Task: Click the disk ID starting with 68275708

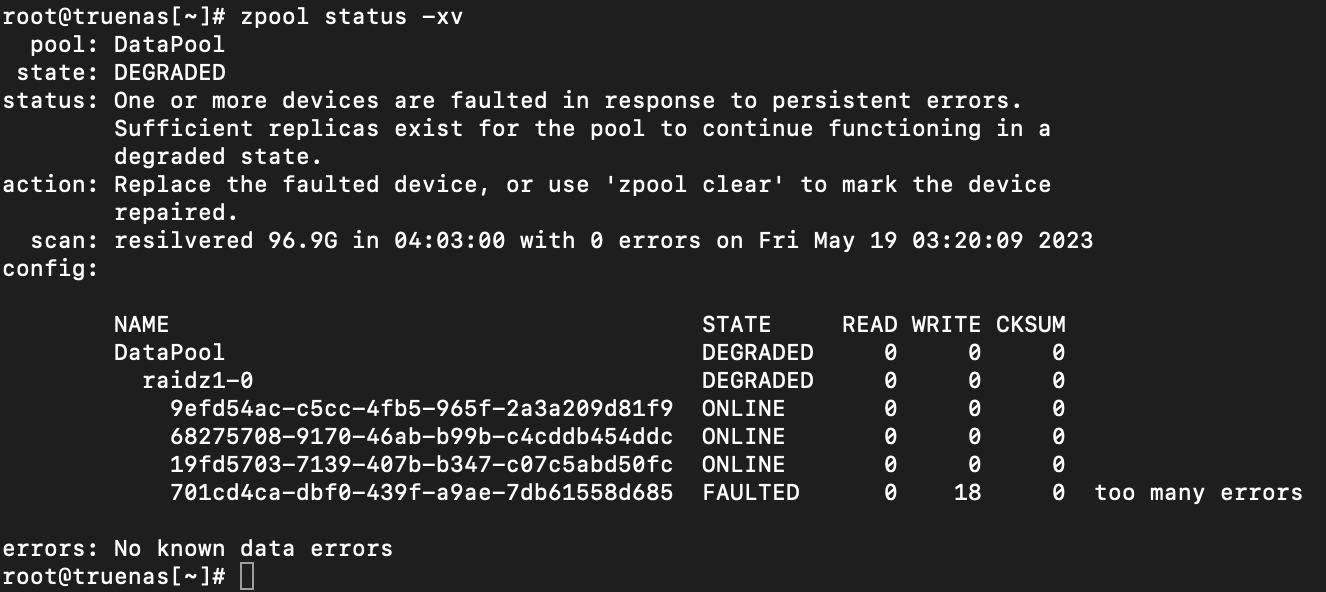Action: tap(422, 437)
